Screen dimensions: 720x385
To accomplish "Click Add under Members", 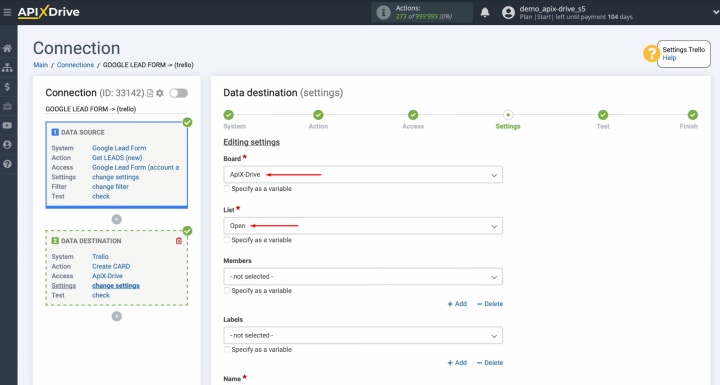I will pyautogui.click(x=457, y=304).
